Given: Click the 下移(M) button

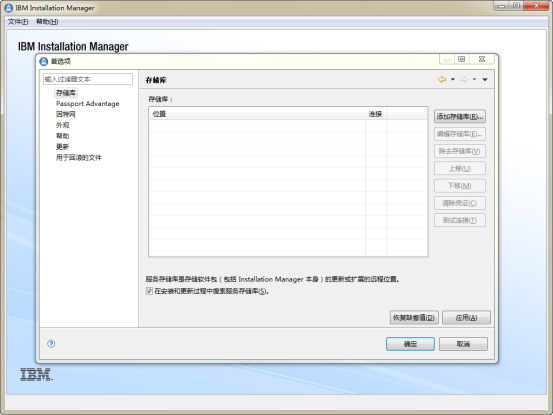Looking at the screenshot, I should [460, 185].
